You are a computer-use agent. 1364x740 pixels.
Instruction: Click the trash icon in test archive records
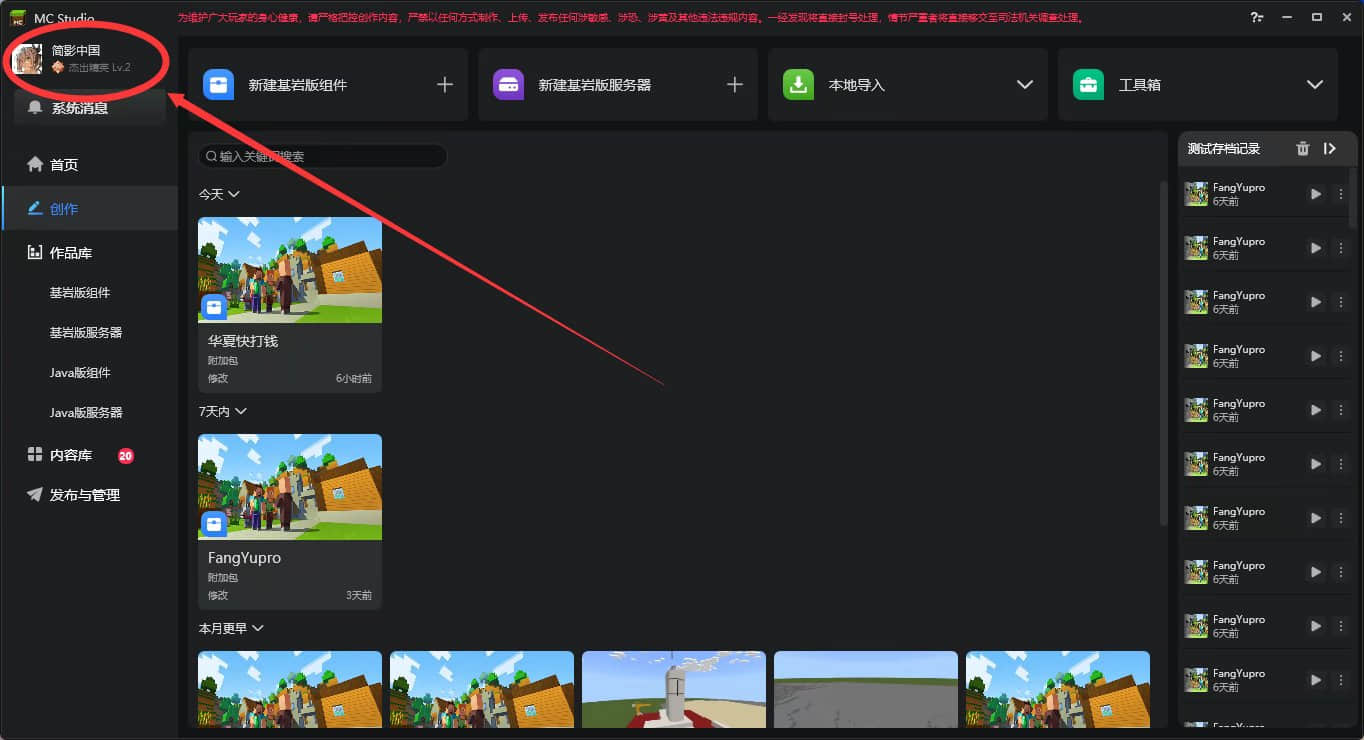click(1302, 148)
